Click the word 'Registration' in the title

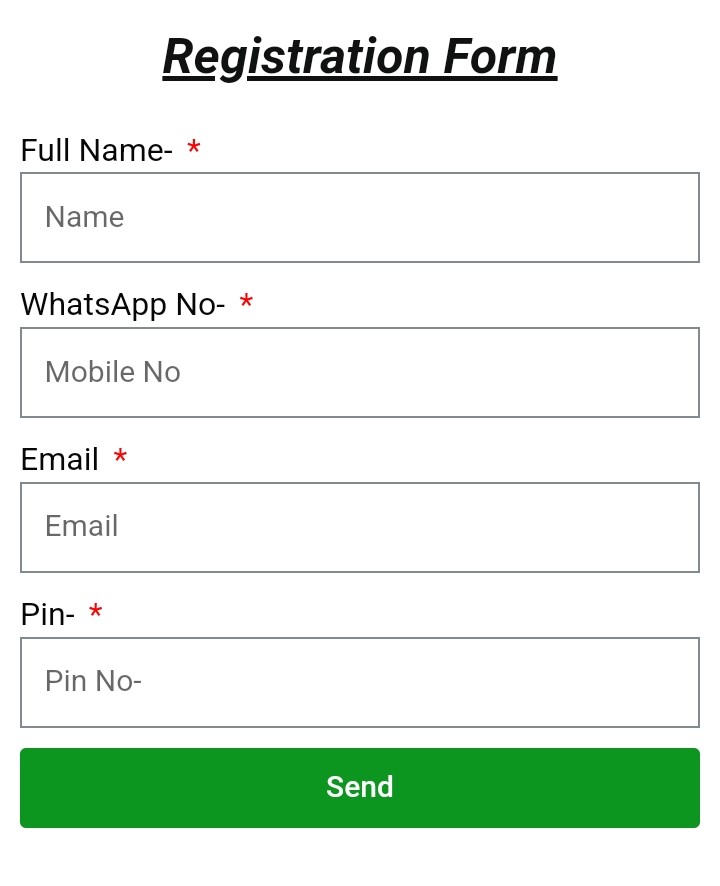point(297,58)
